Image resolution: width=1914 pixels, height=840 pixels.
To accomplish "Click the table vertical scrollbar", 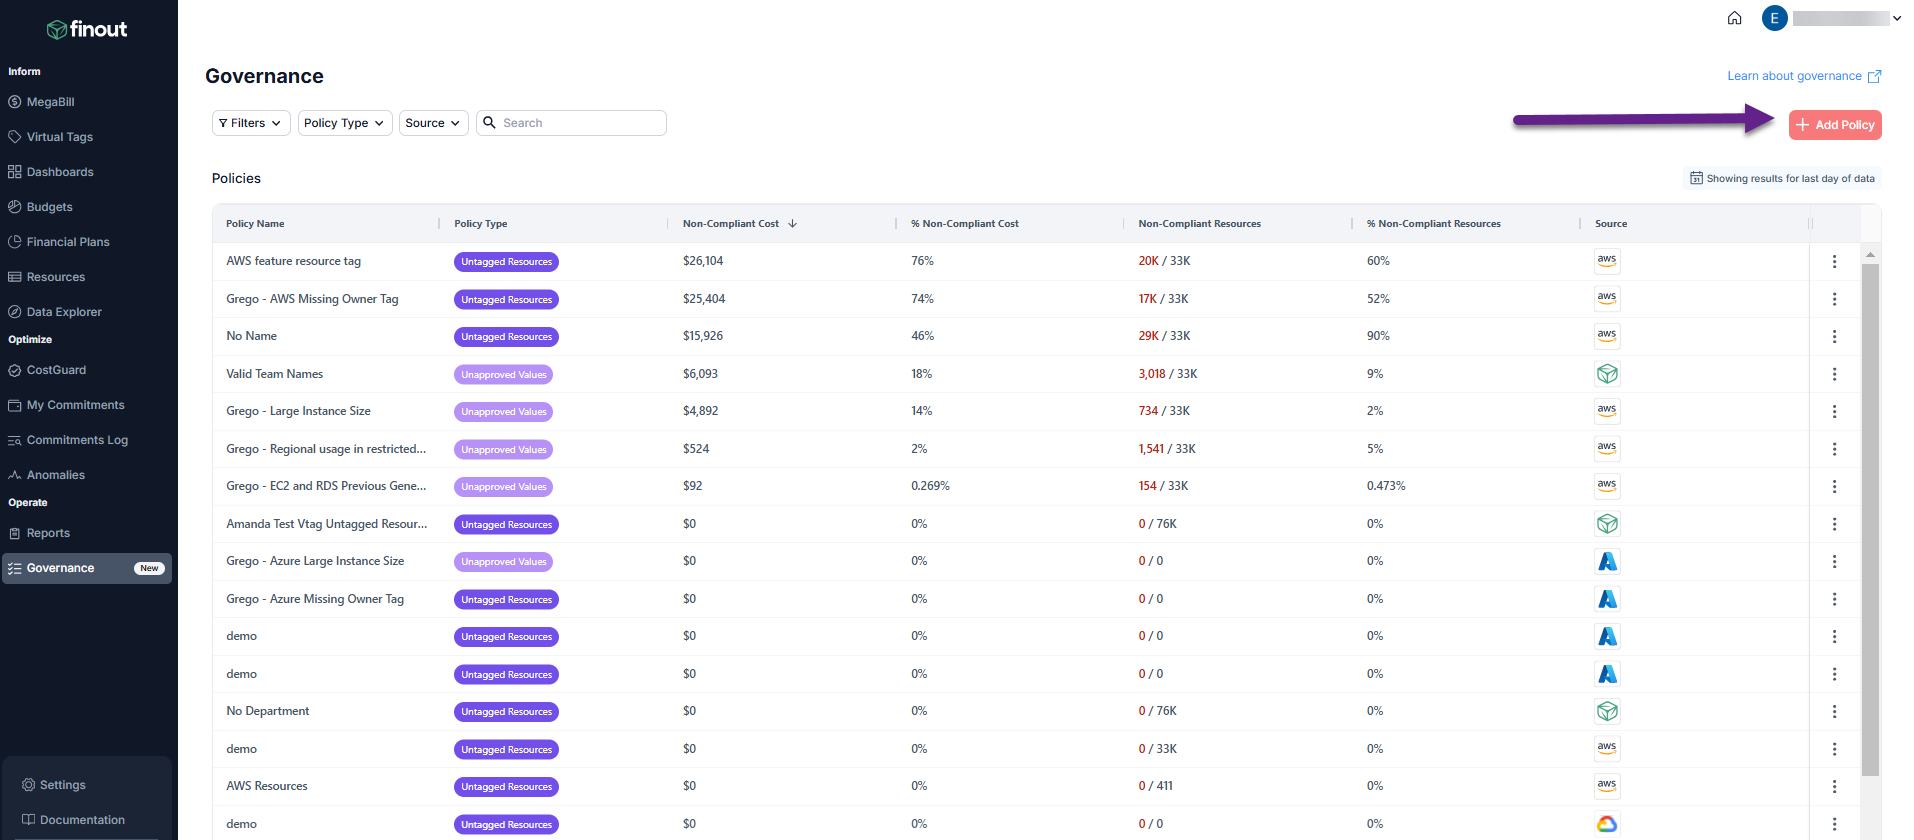I will pos(1870,520).
